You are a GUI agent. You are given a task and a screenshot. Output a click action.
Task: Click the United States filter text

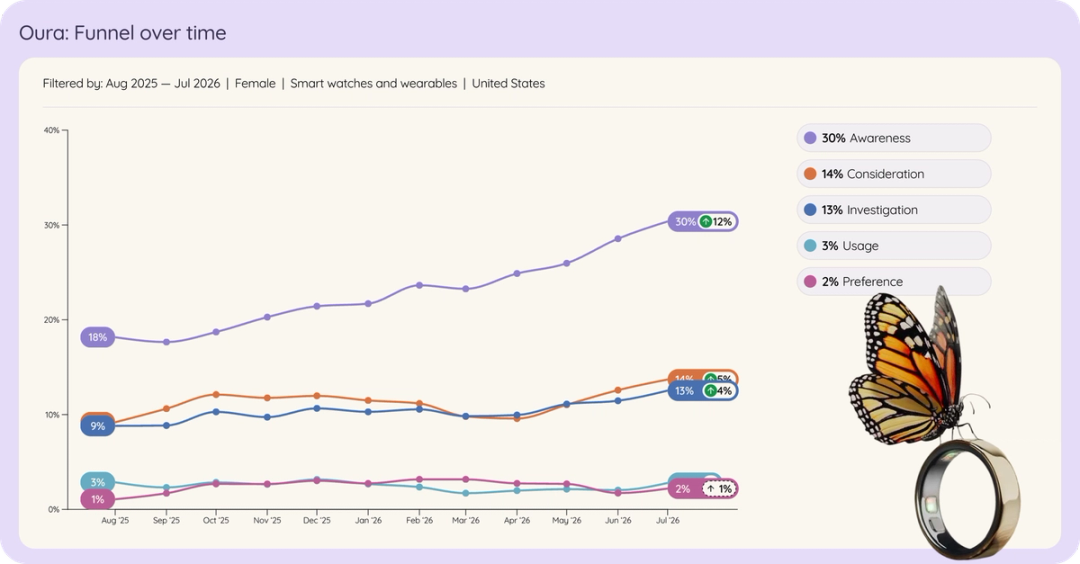(508, 83)
